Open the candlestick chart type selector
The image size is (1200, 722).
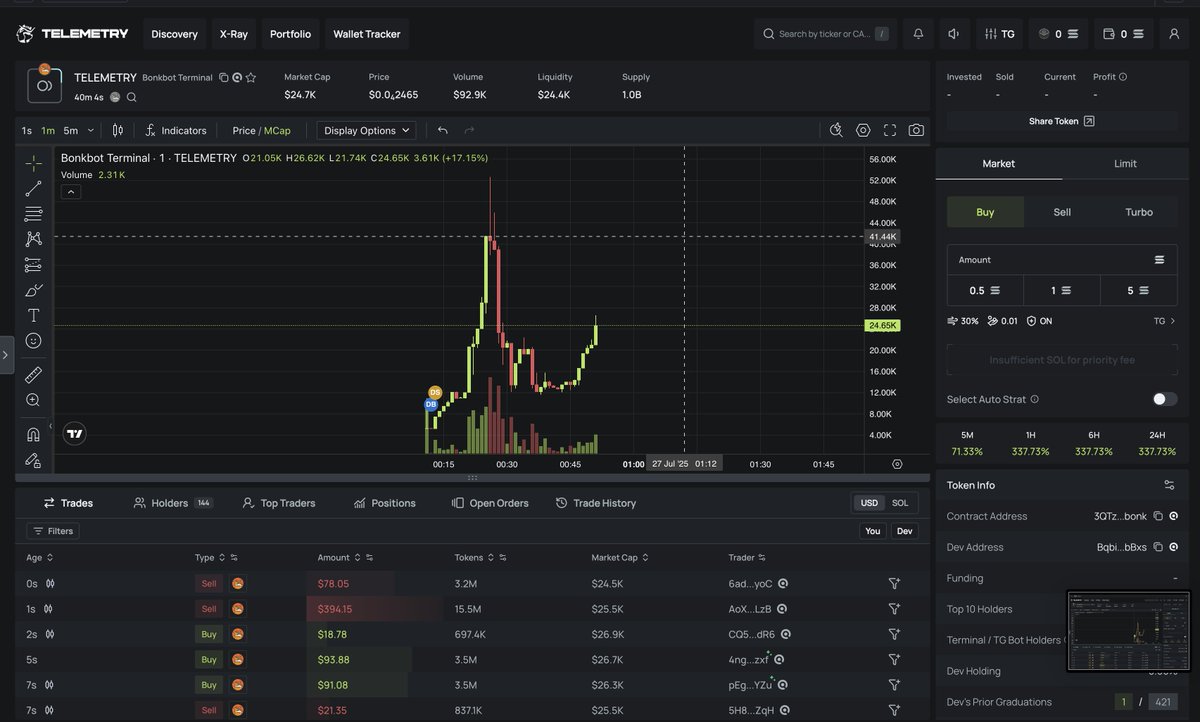[x=117, y=130]
